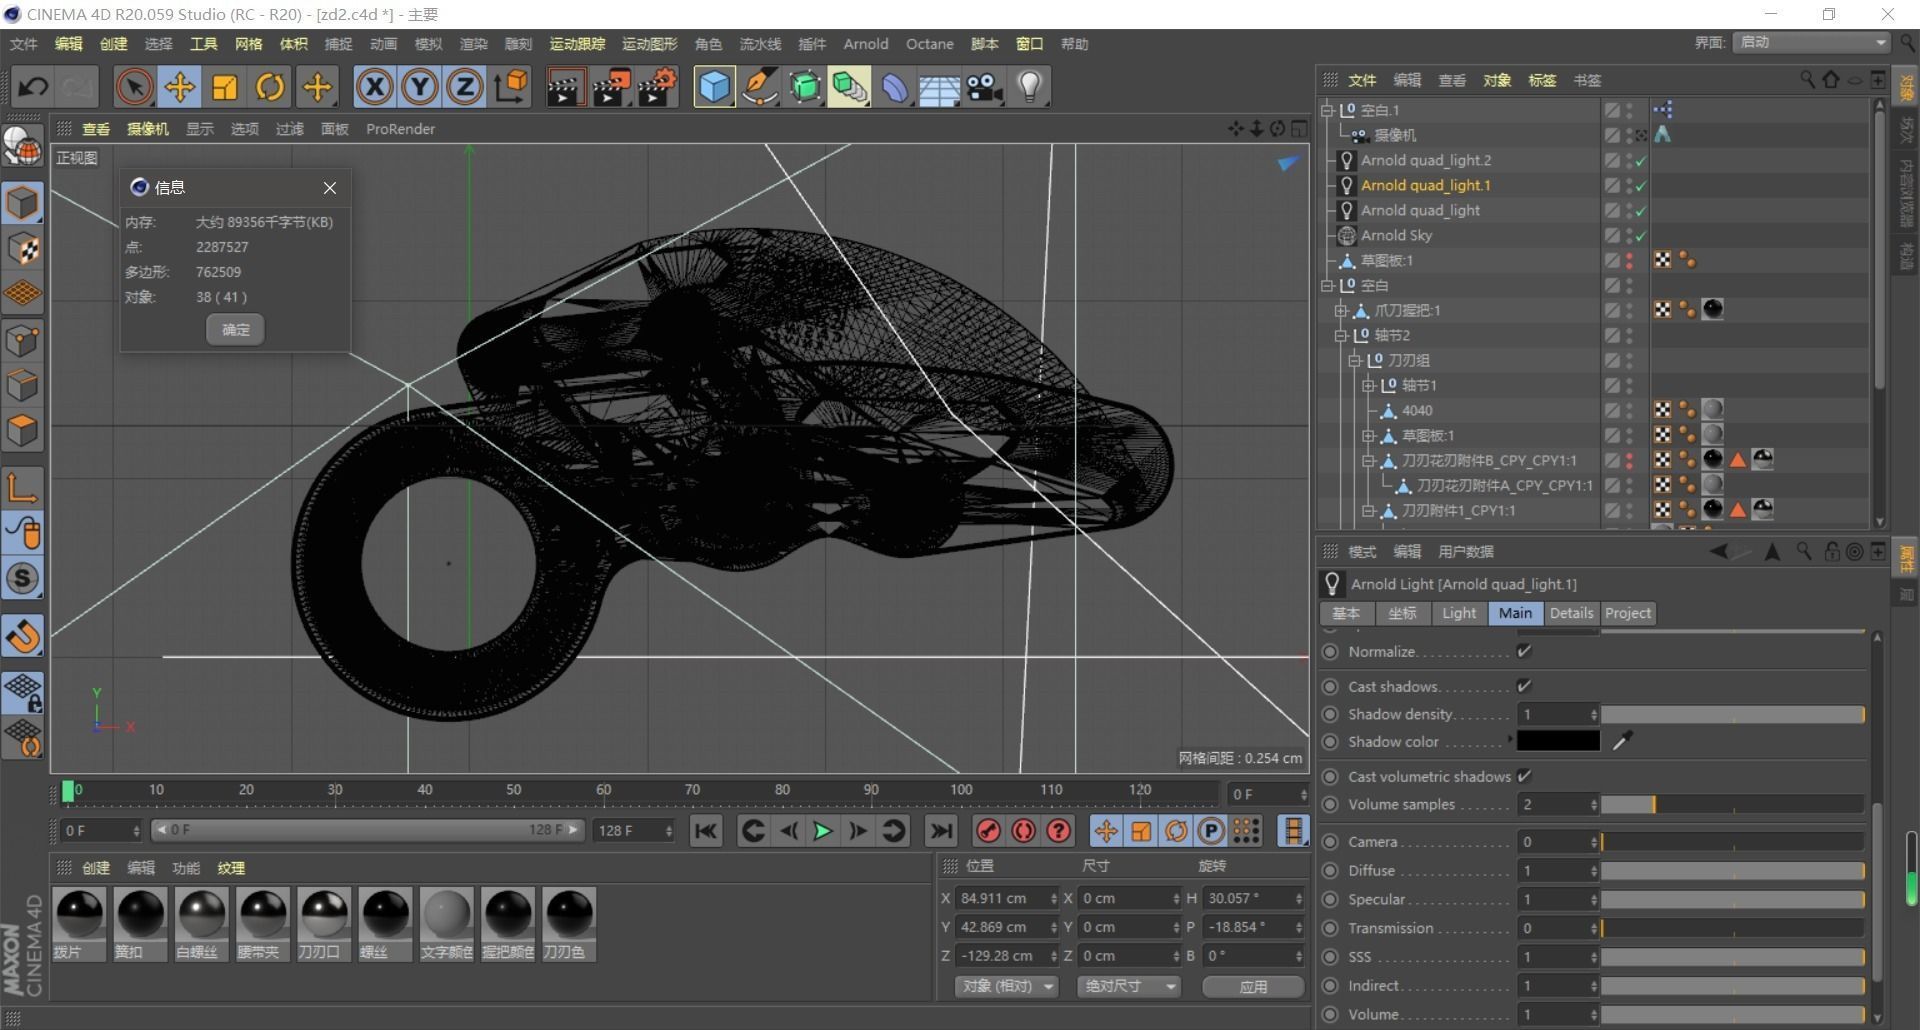Viewport: 1920px width, 1030px height.
Task: Select the Rotate tool
Action: pyautogui.click(x=270, y=87)
